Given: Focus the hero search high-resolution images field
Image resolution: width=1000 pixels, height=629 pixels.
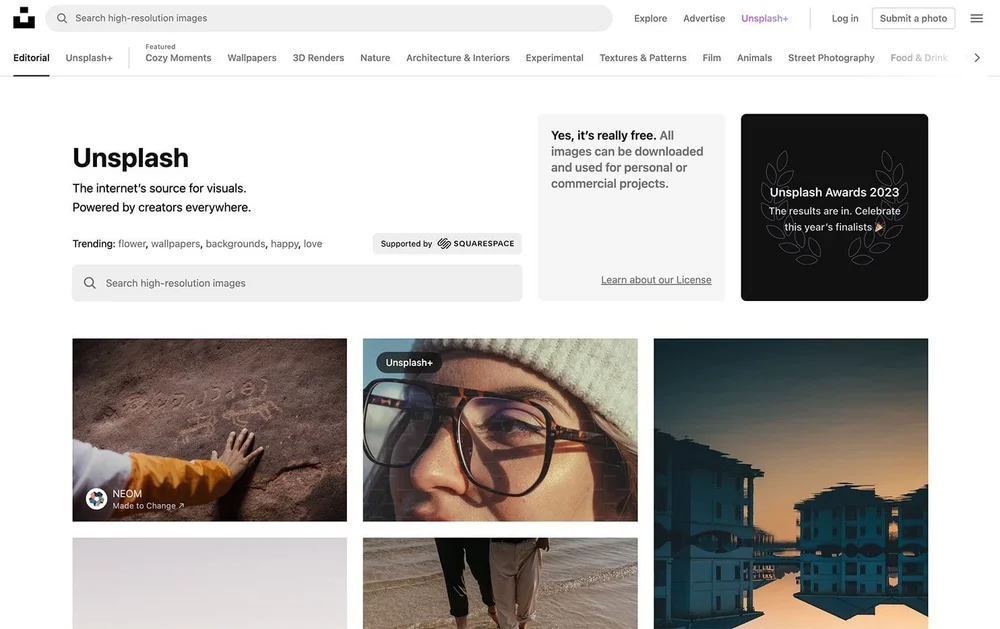Looking at the screenshot, I should tap(297, 283).
